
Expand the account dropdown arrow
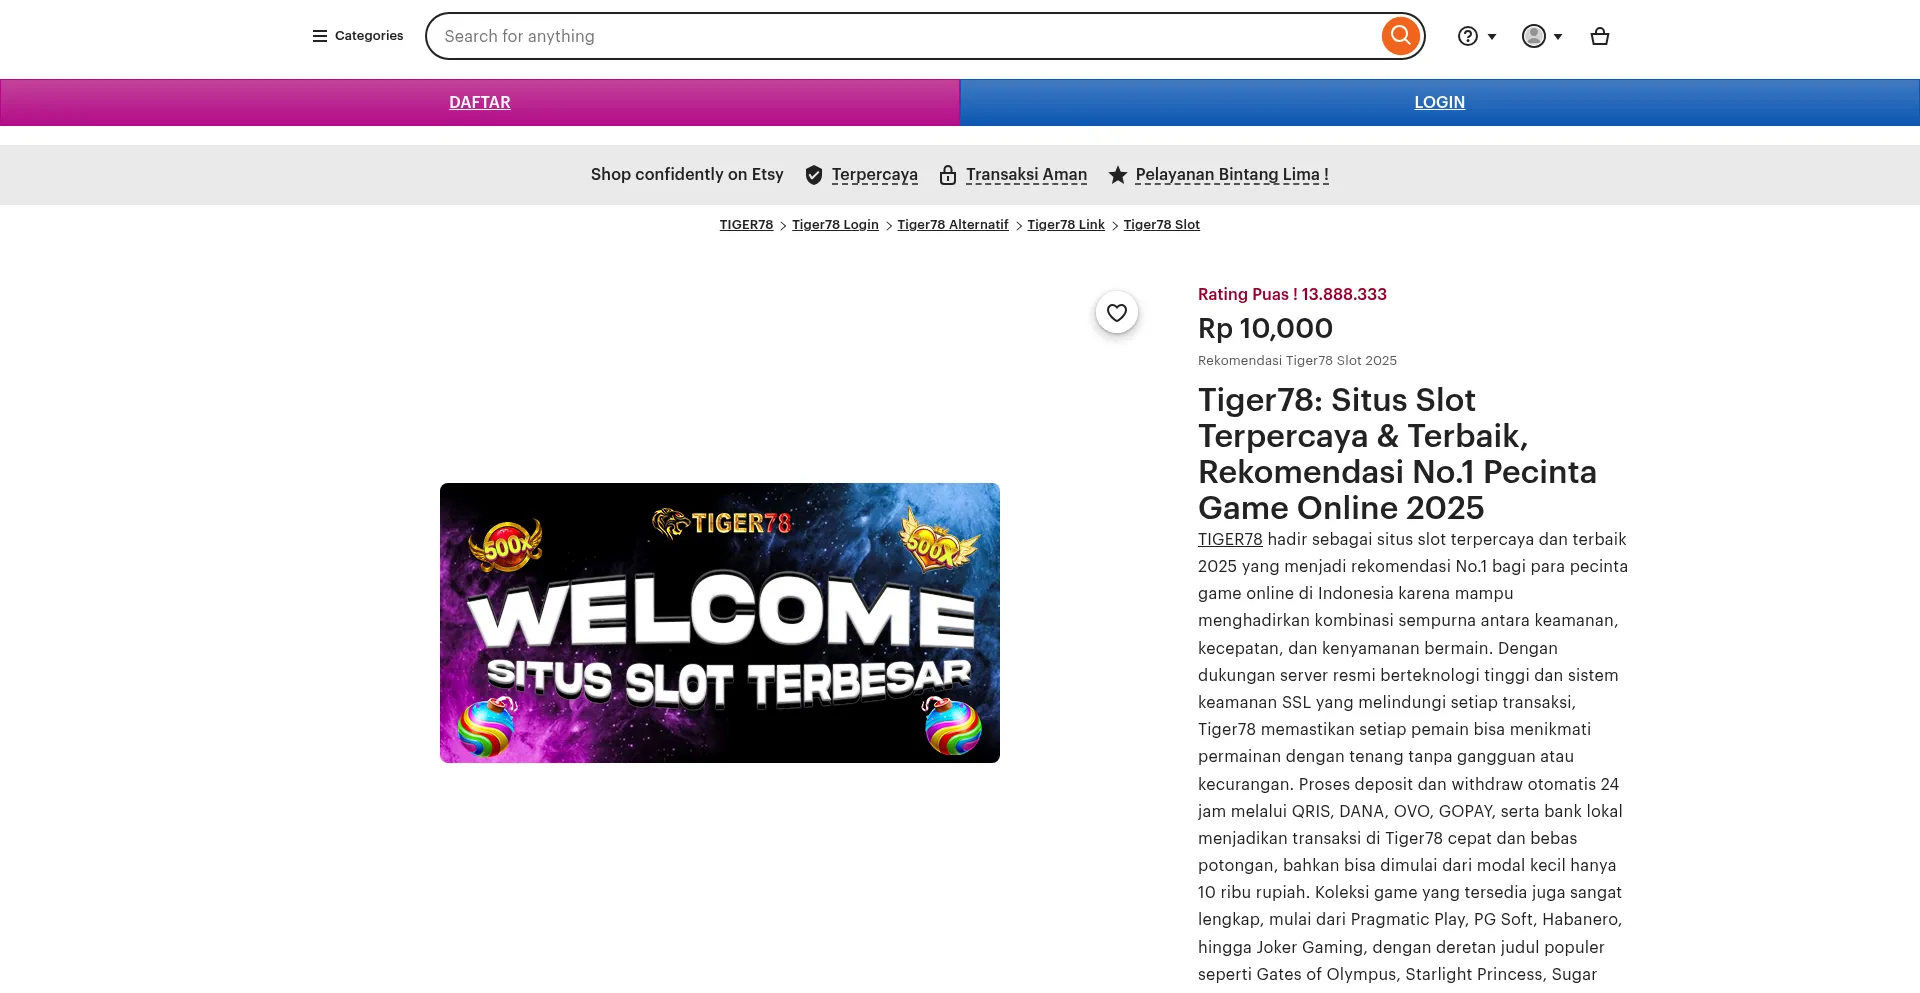tap(1559, 36)
